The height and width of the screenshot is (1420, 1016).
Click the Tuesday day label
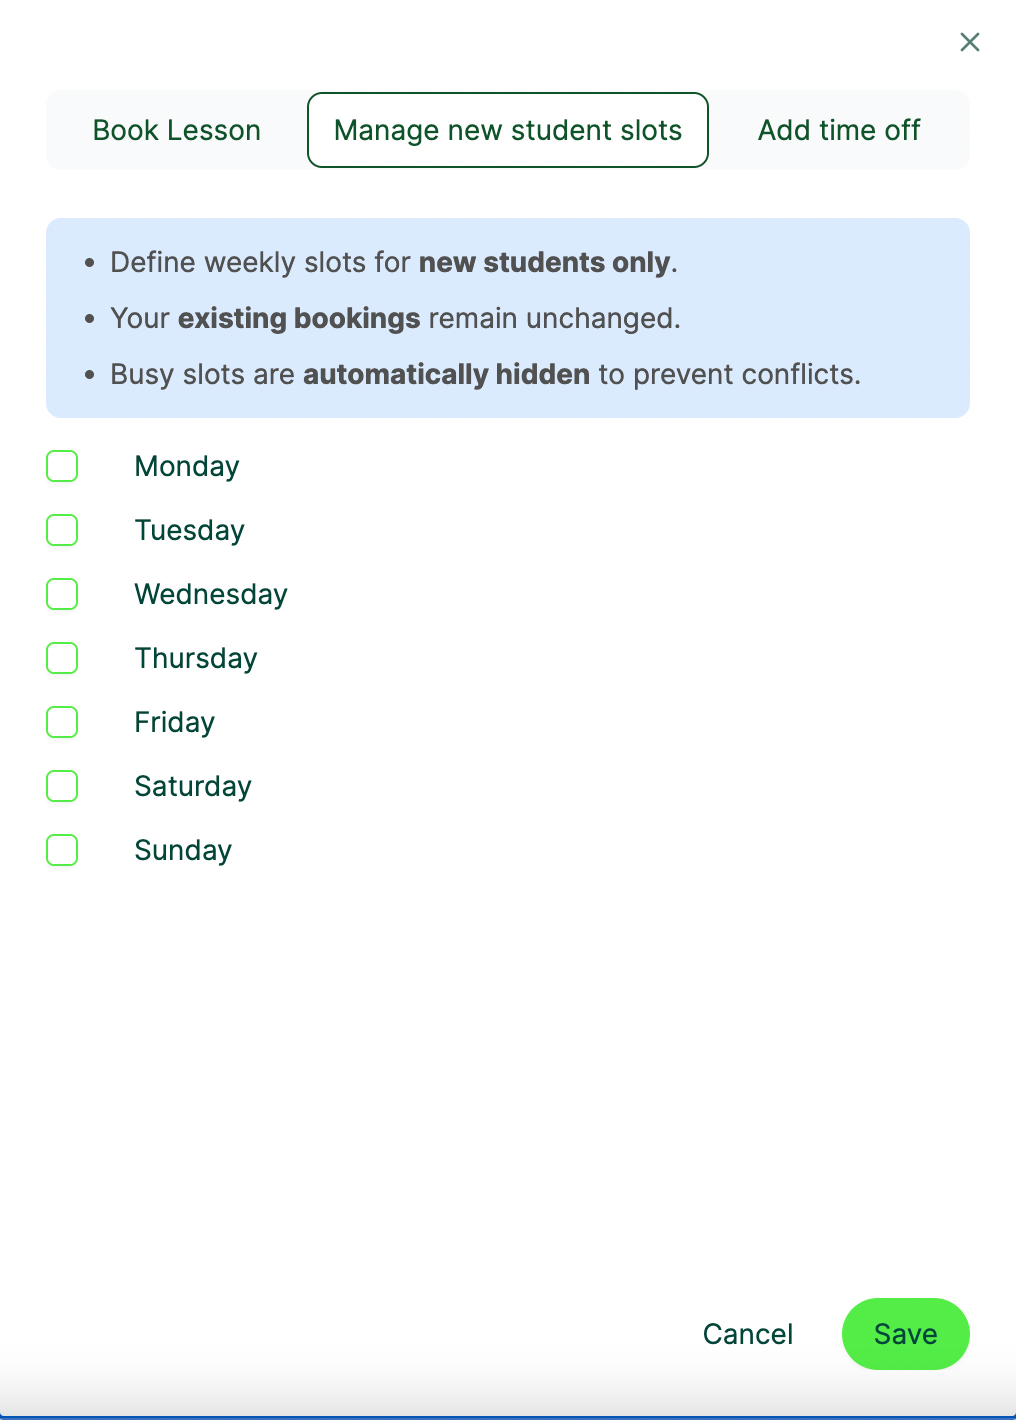[190, 531]
